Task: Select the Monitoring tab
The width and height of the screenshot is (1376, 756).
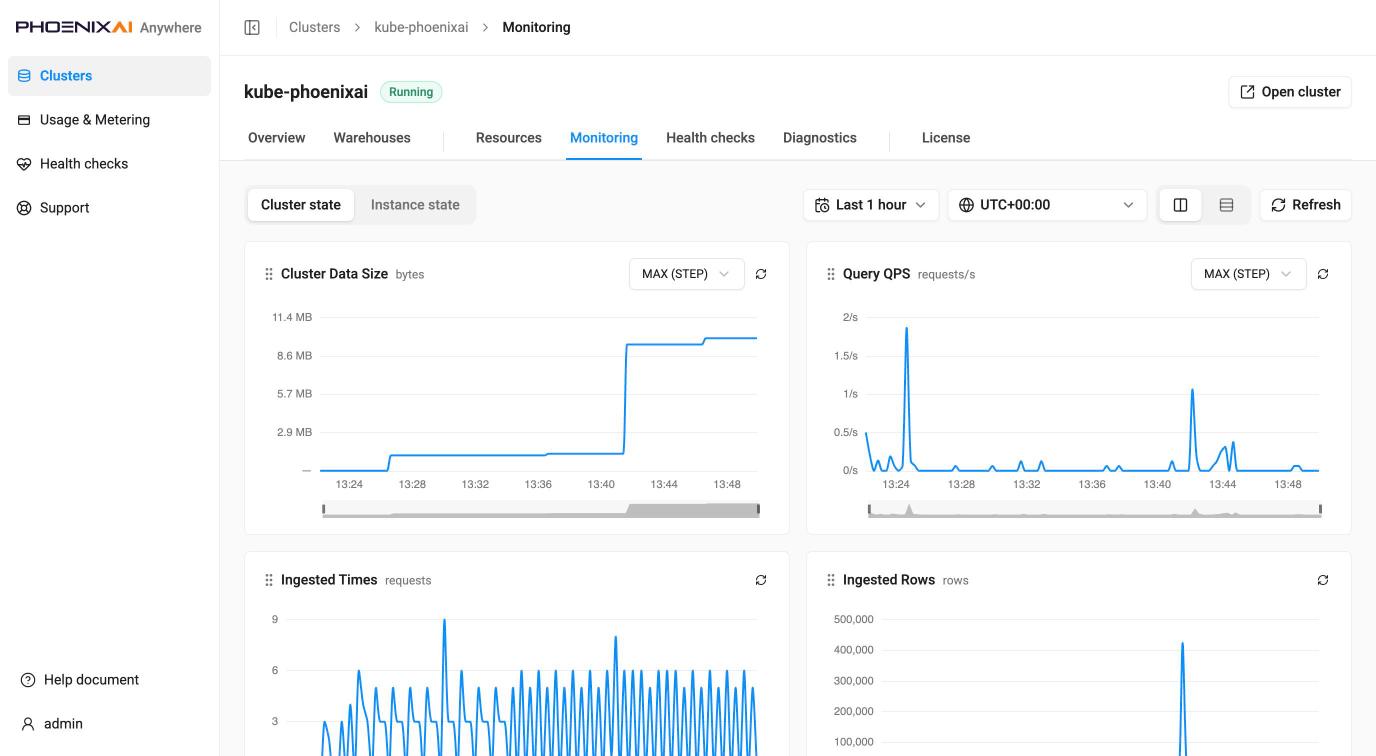Action: (x=604, y=138)
